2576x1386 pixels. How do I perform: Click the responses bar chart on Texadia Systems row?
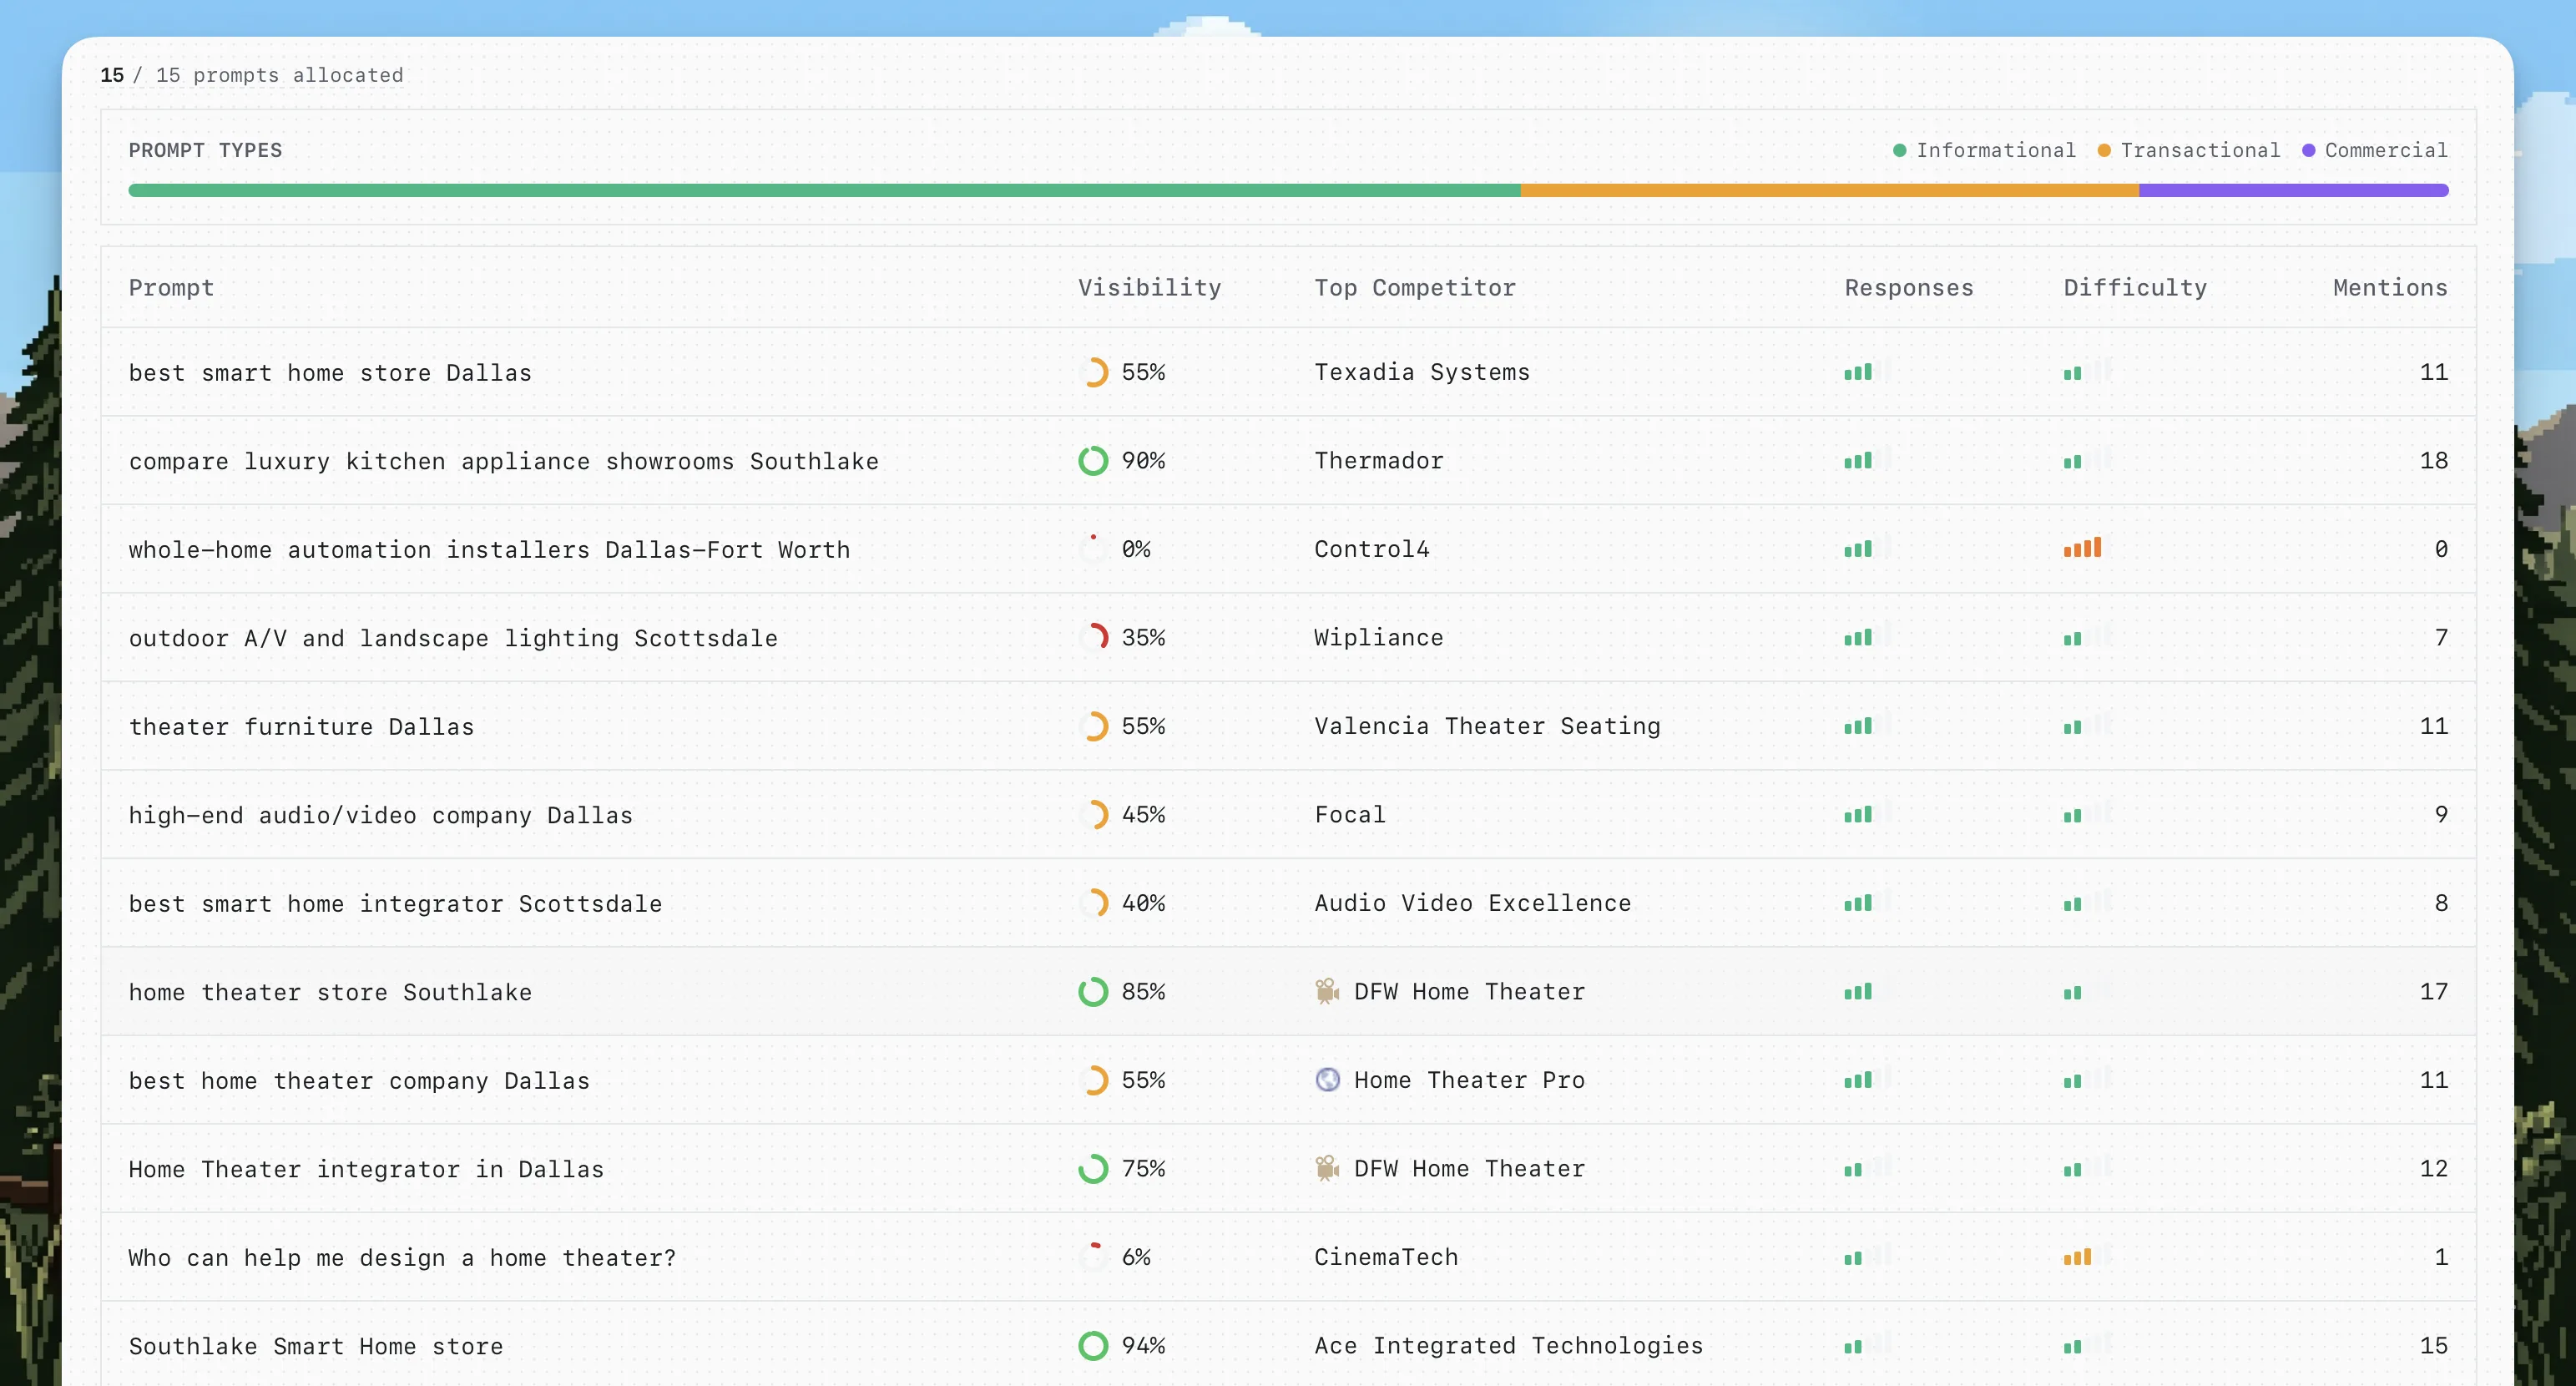coord(1858,372)
